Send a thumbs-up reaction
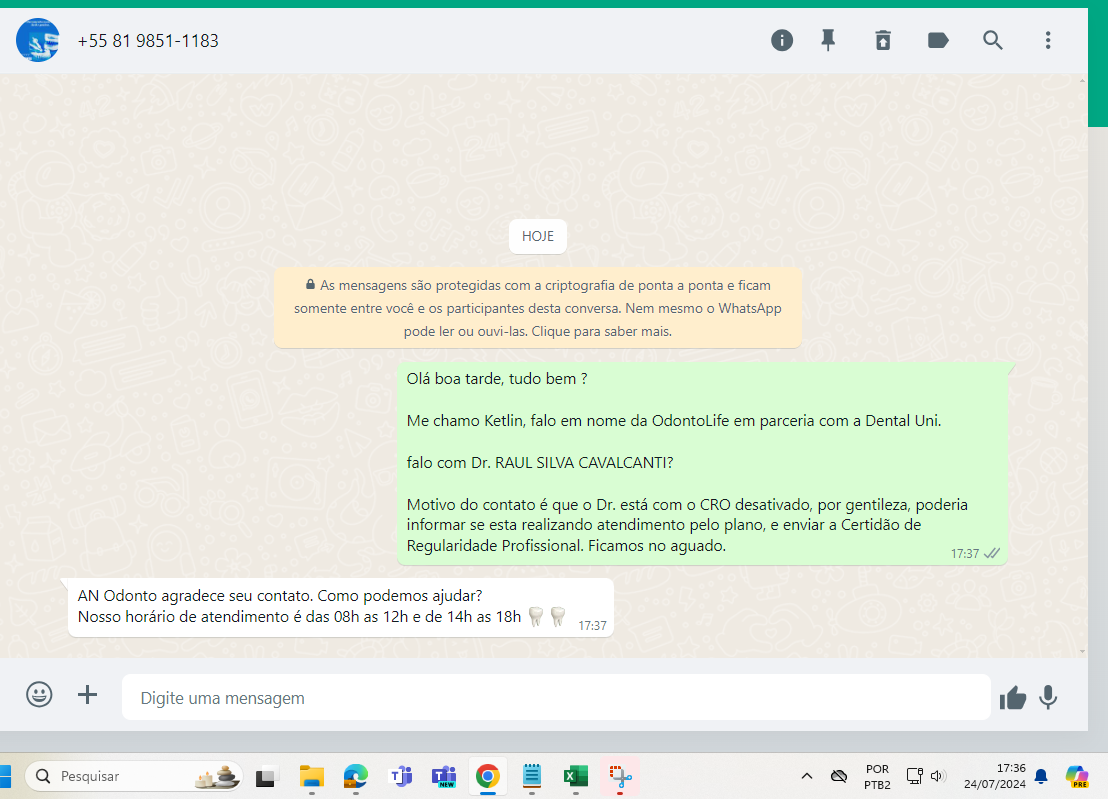Viewport: 1108px width, 799px height. (x=1013, y=697)
